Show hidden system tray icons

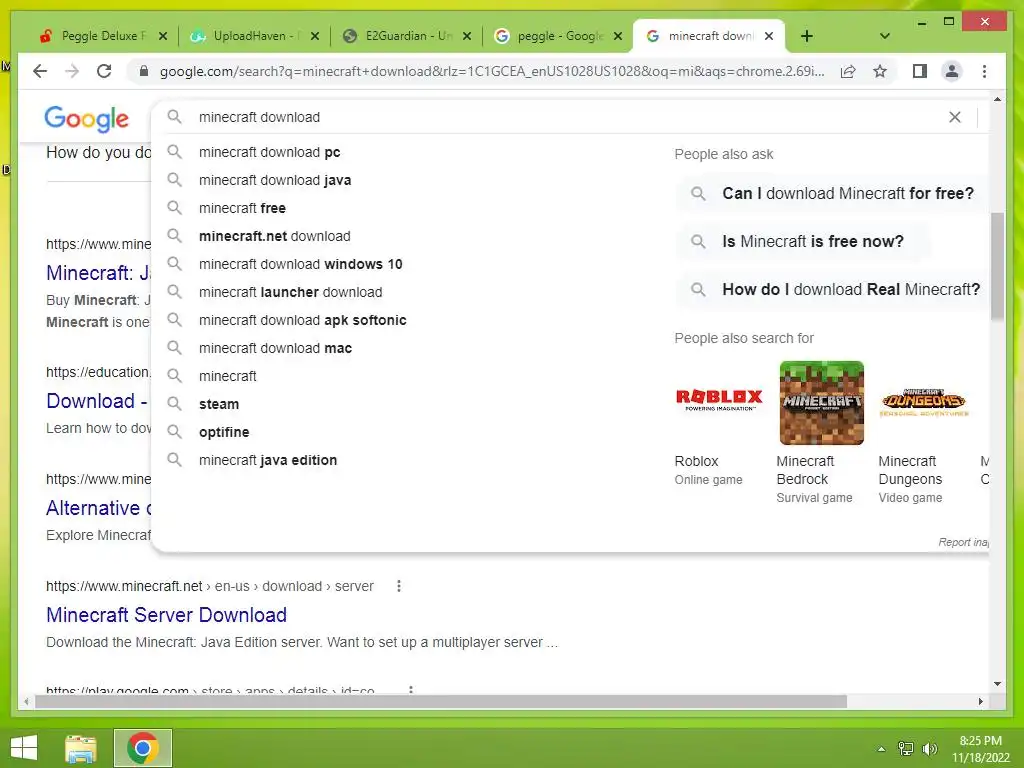coord(881,749)
